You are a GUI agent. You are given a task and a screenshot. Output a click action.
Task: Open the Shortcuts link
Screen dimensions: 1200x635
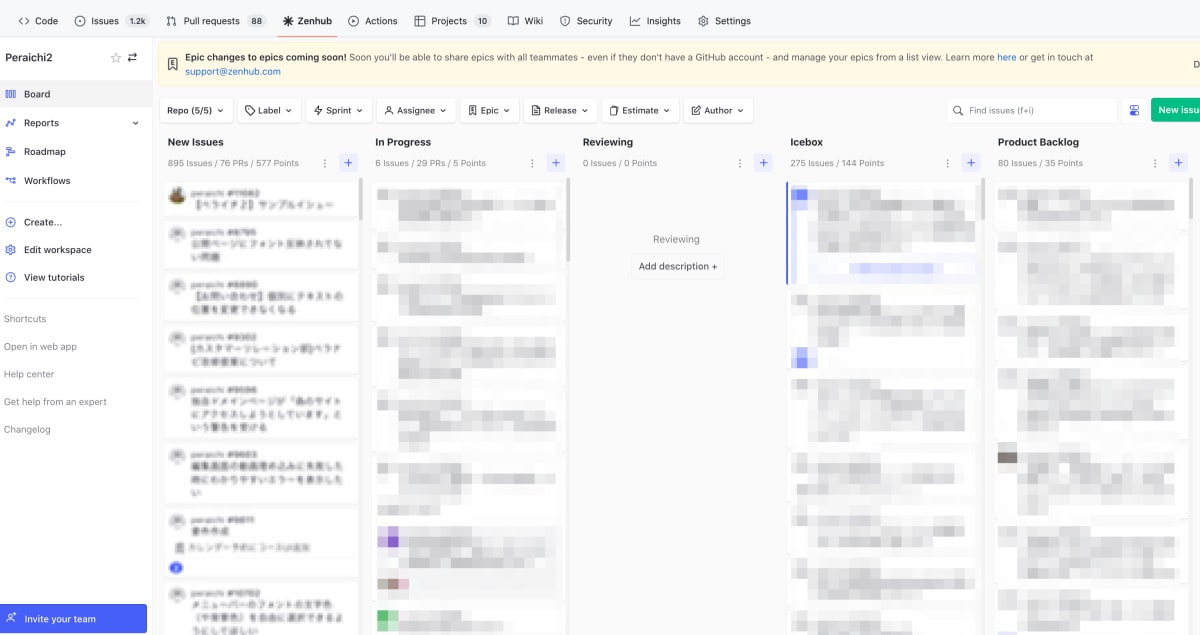point(25,319)
